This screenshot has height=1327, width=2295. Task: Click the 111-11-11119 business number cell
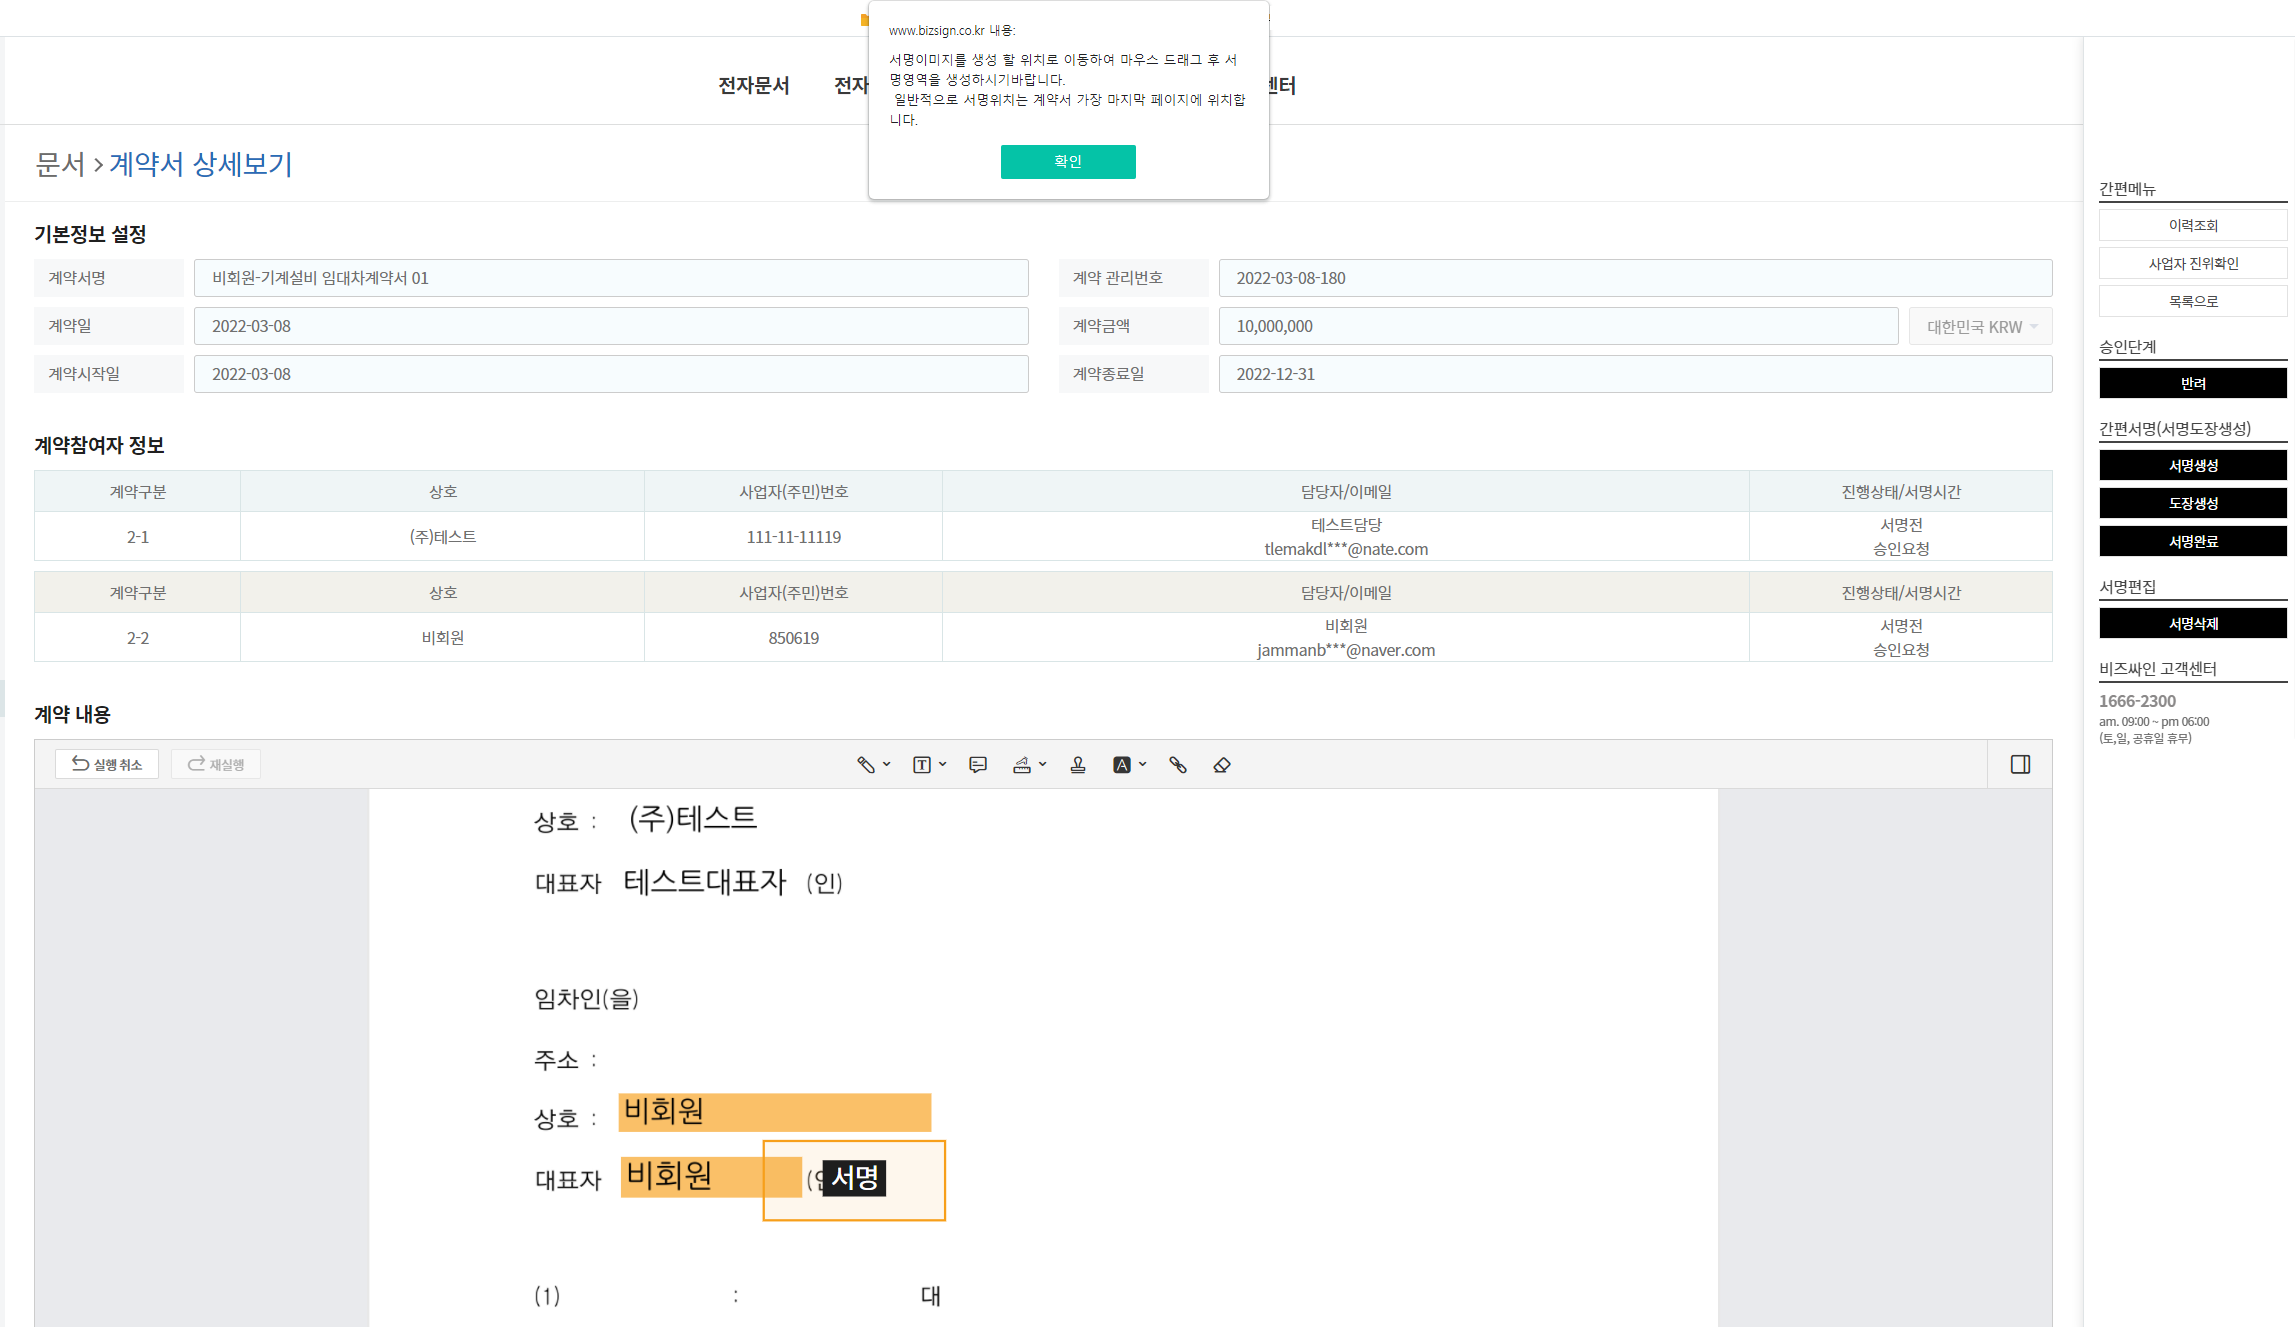tap(793, 537)
